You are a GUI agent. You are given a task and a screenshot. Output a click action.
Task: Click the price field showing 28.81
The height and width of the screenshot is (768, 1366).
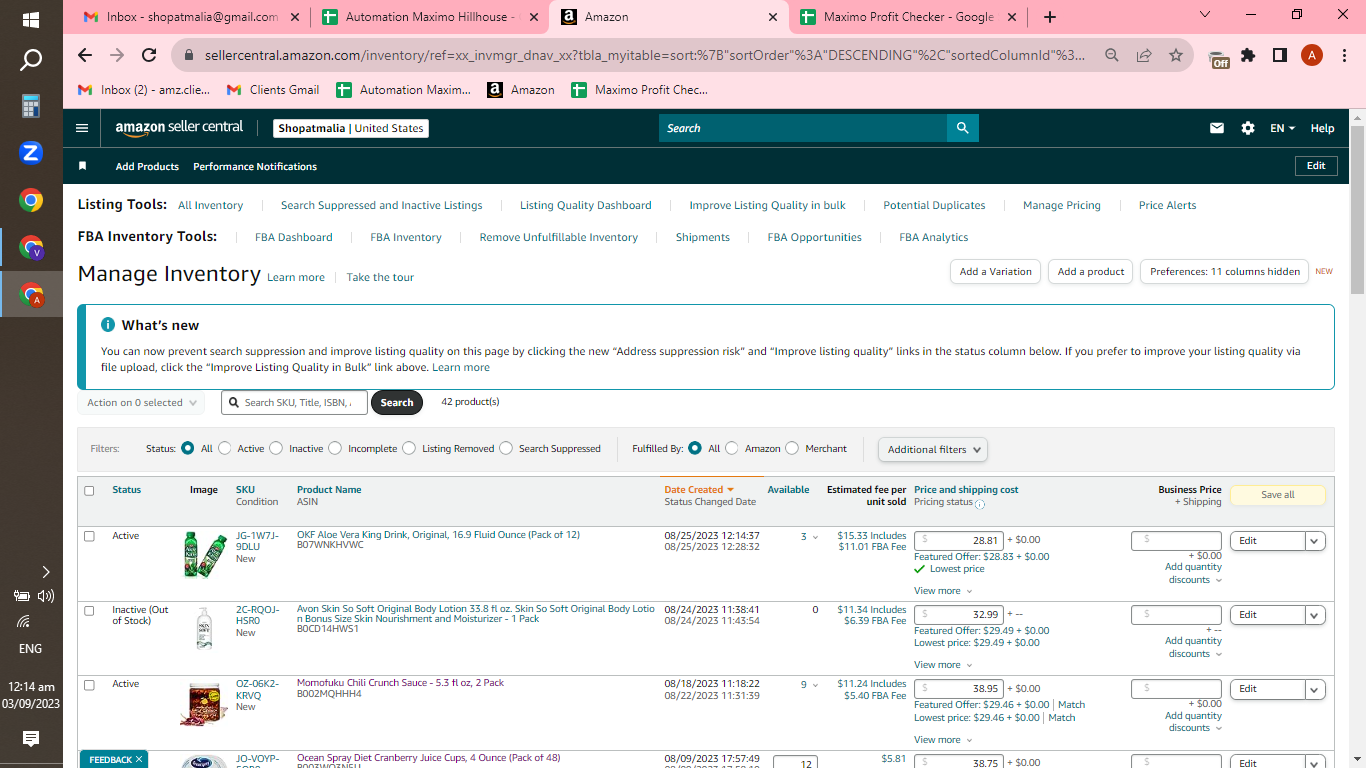(959, 540)
